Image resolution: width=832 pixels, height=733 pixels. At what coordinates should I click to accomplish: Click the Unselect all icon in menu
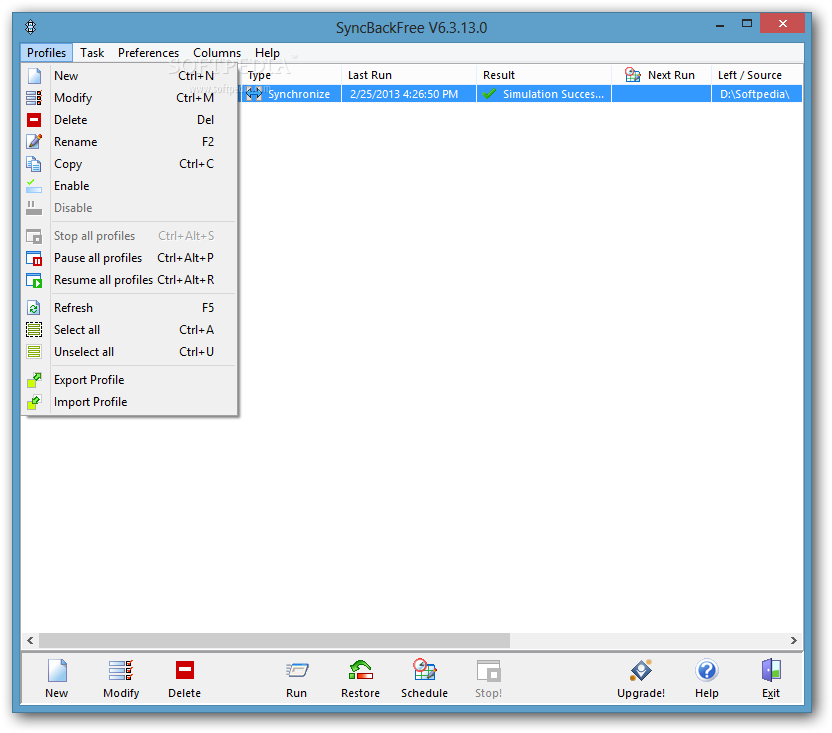[x=34, y=351]
